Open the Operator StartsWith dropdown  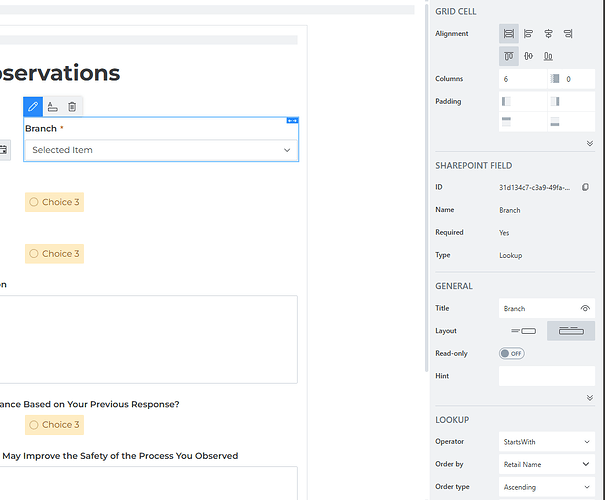546,441
